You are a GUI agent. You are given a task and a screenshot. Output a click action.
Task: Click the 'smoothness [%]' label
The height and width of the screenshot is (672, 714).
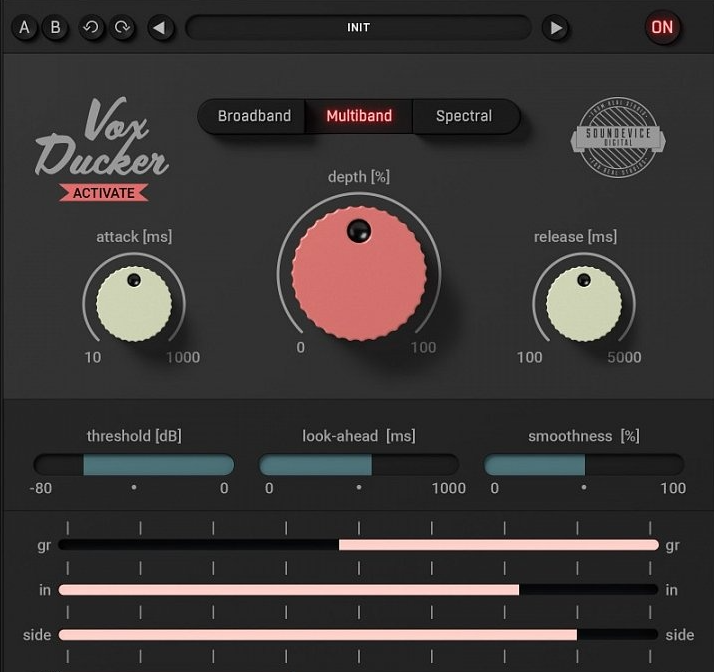click(584, 436)
